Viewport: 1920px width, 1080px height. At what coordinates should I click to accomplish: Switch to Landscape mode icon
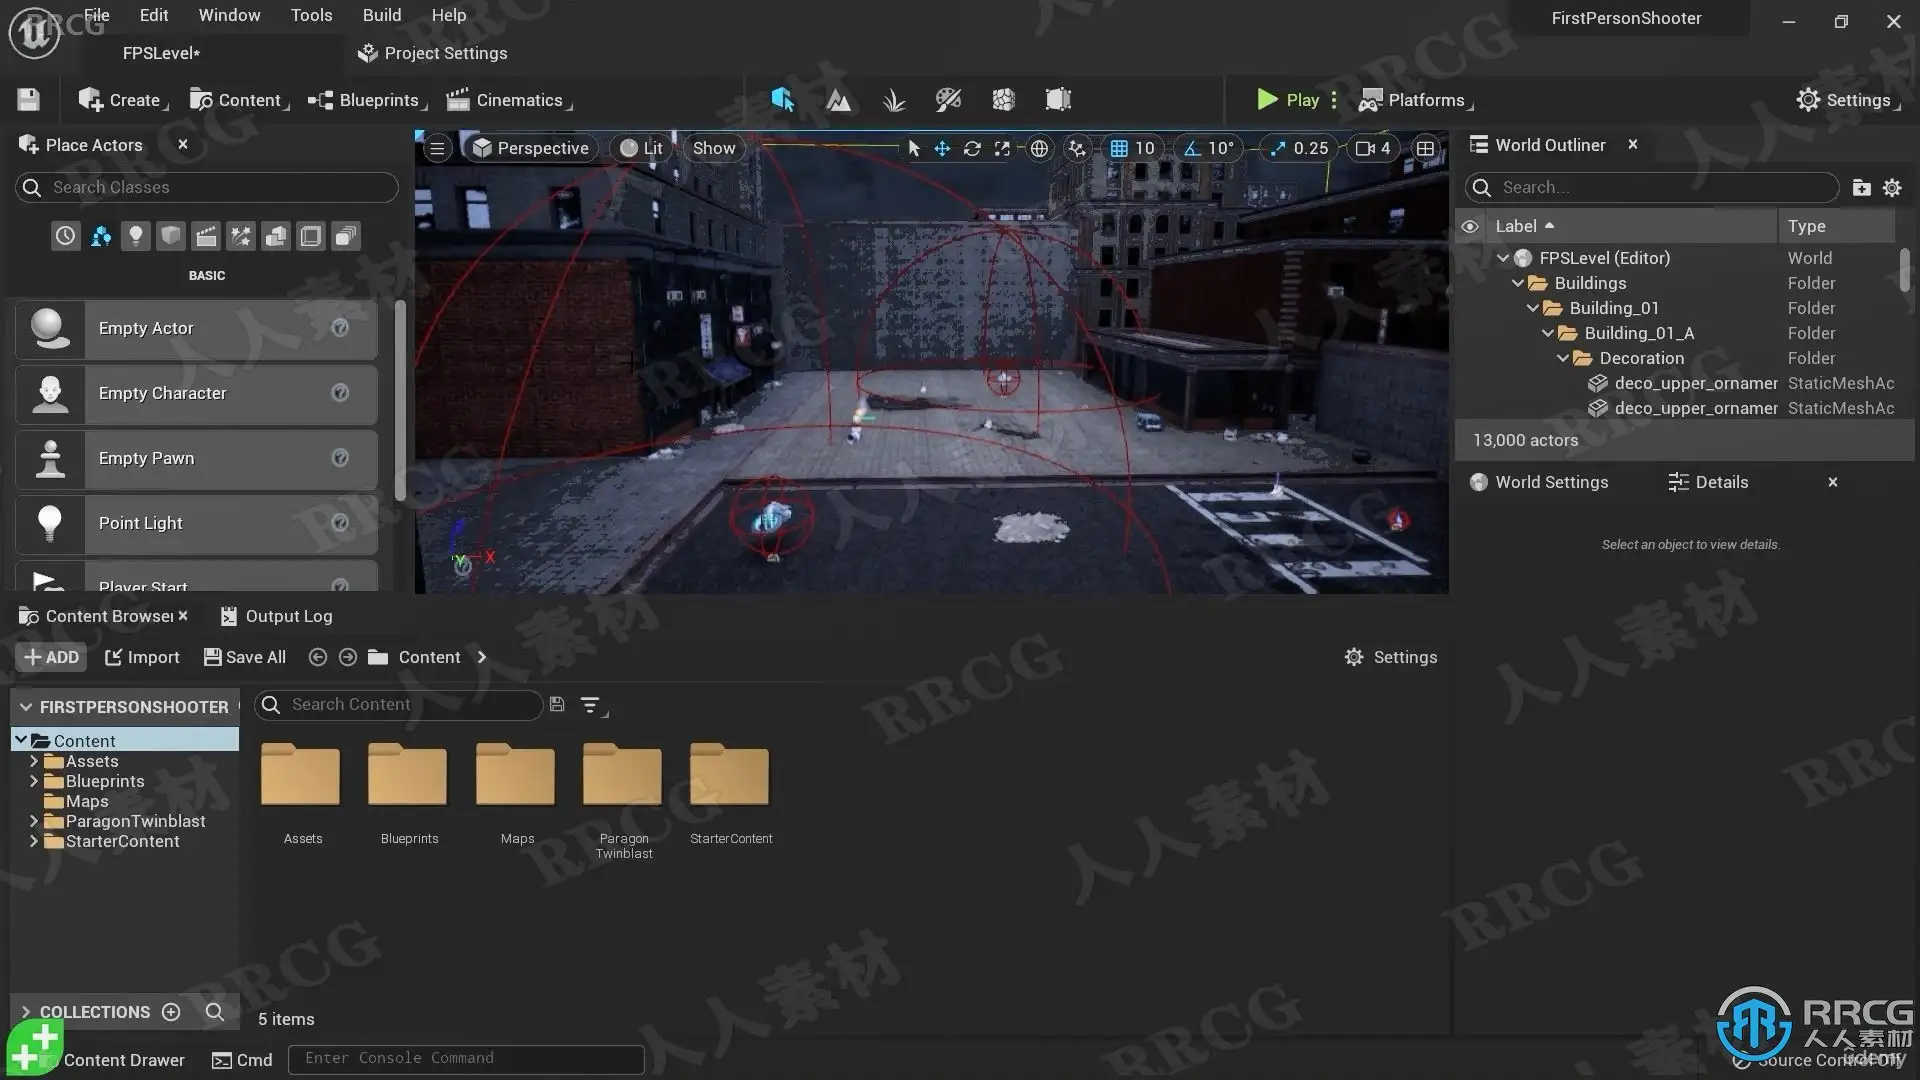tap(838, 99)
